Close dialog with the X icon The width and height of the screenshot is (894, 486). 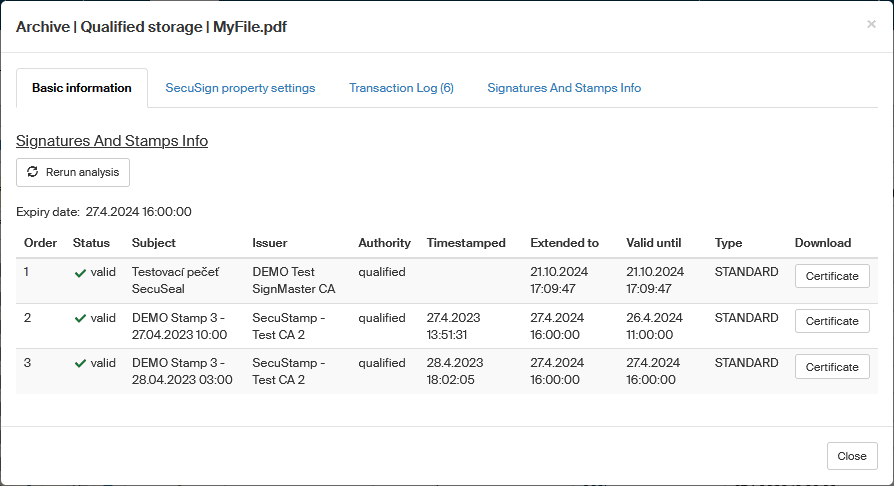pyautogui.click(x=871, y=24)
